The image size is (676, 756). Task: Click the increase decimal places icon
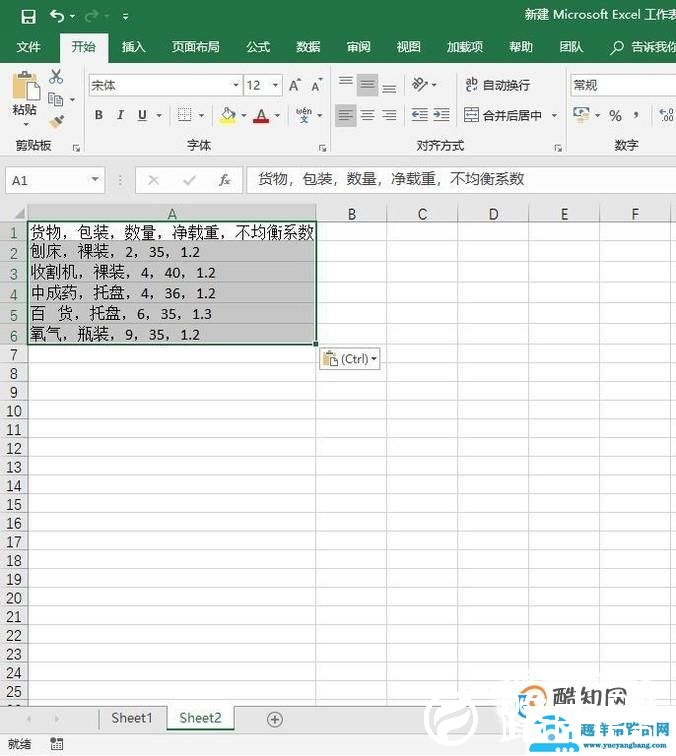coord(667,115)
